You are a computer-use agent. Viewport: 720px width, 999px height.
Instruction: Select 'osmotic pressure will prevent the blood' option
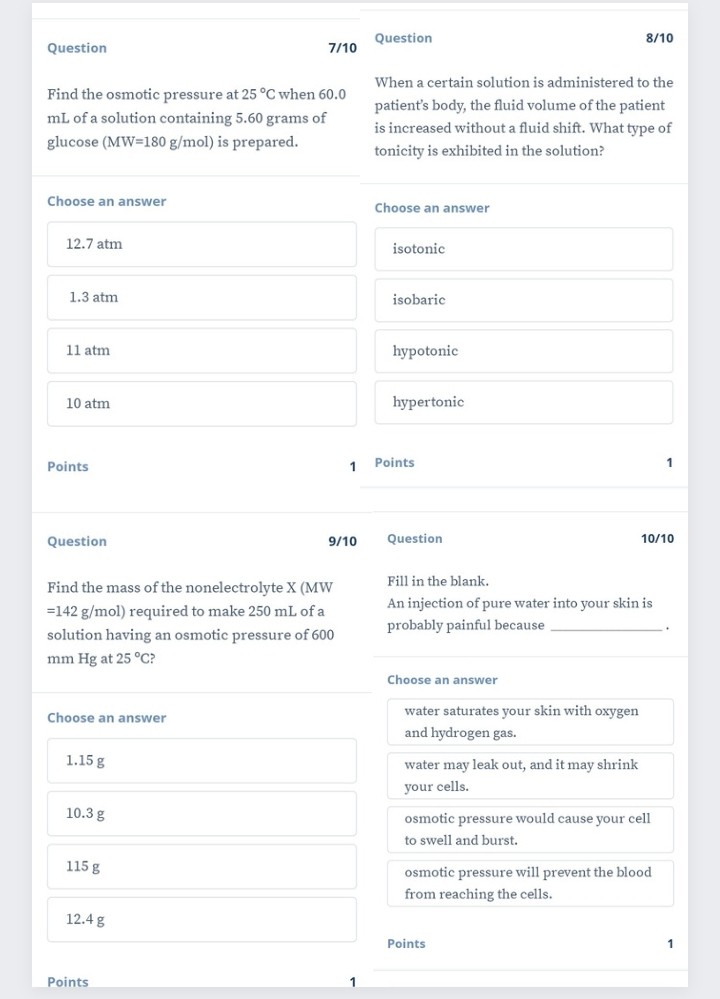[x=530, y=883]
